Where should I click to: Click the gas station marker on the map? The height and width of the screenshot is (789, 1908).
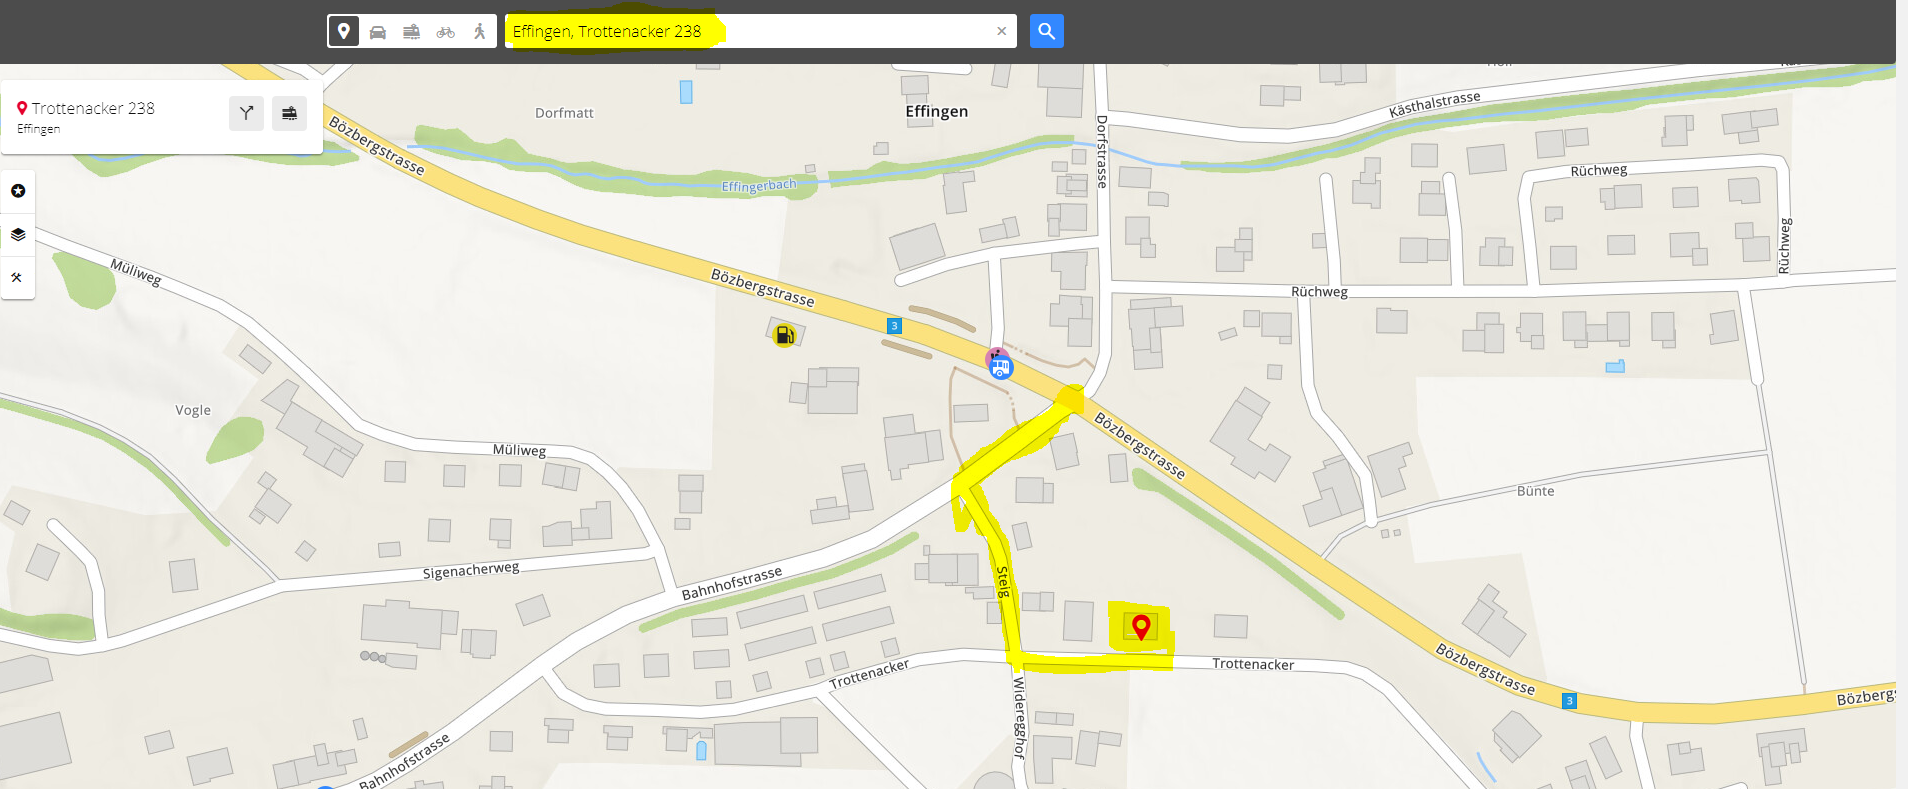point(784,336)
